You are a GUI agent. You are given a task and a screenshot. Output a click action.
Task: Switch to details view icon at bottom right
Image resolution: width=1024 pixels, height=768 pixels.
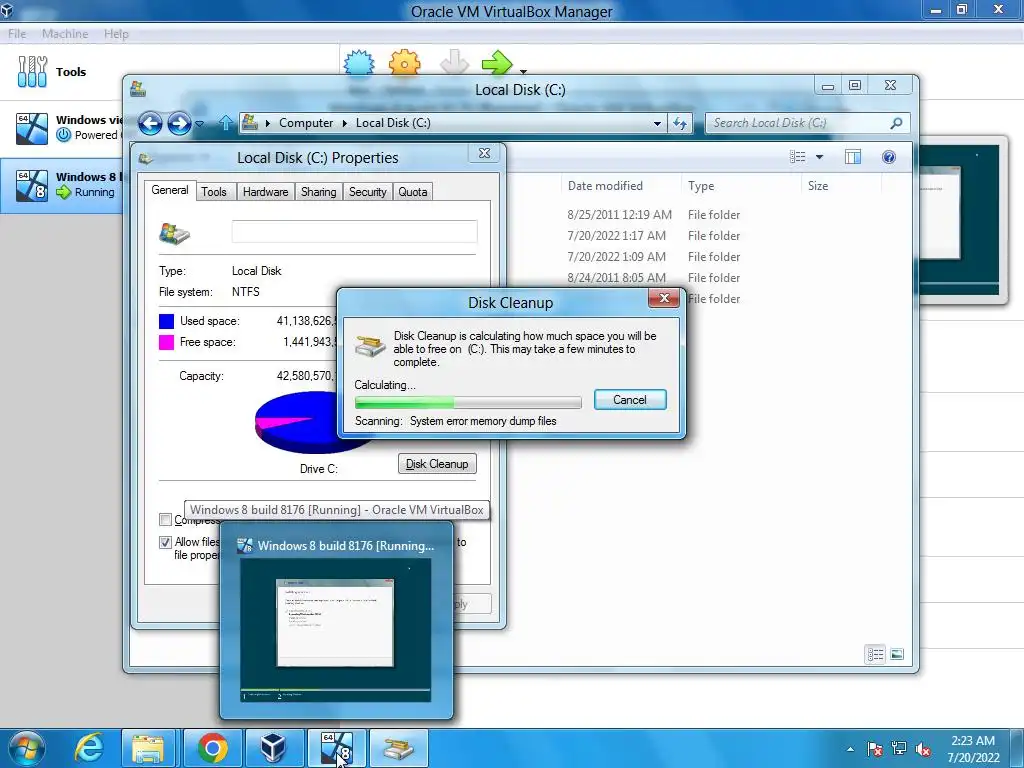[875, 654]
